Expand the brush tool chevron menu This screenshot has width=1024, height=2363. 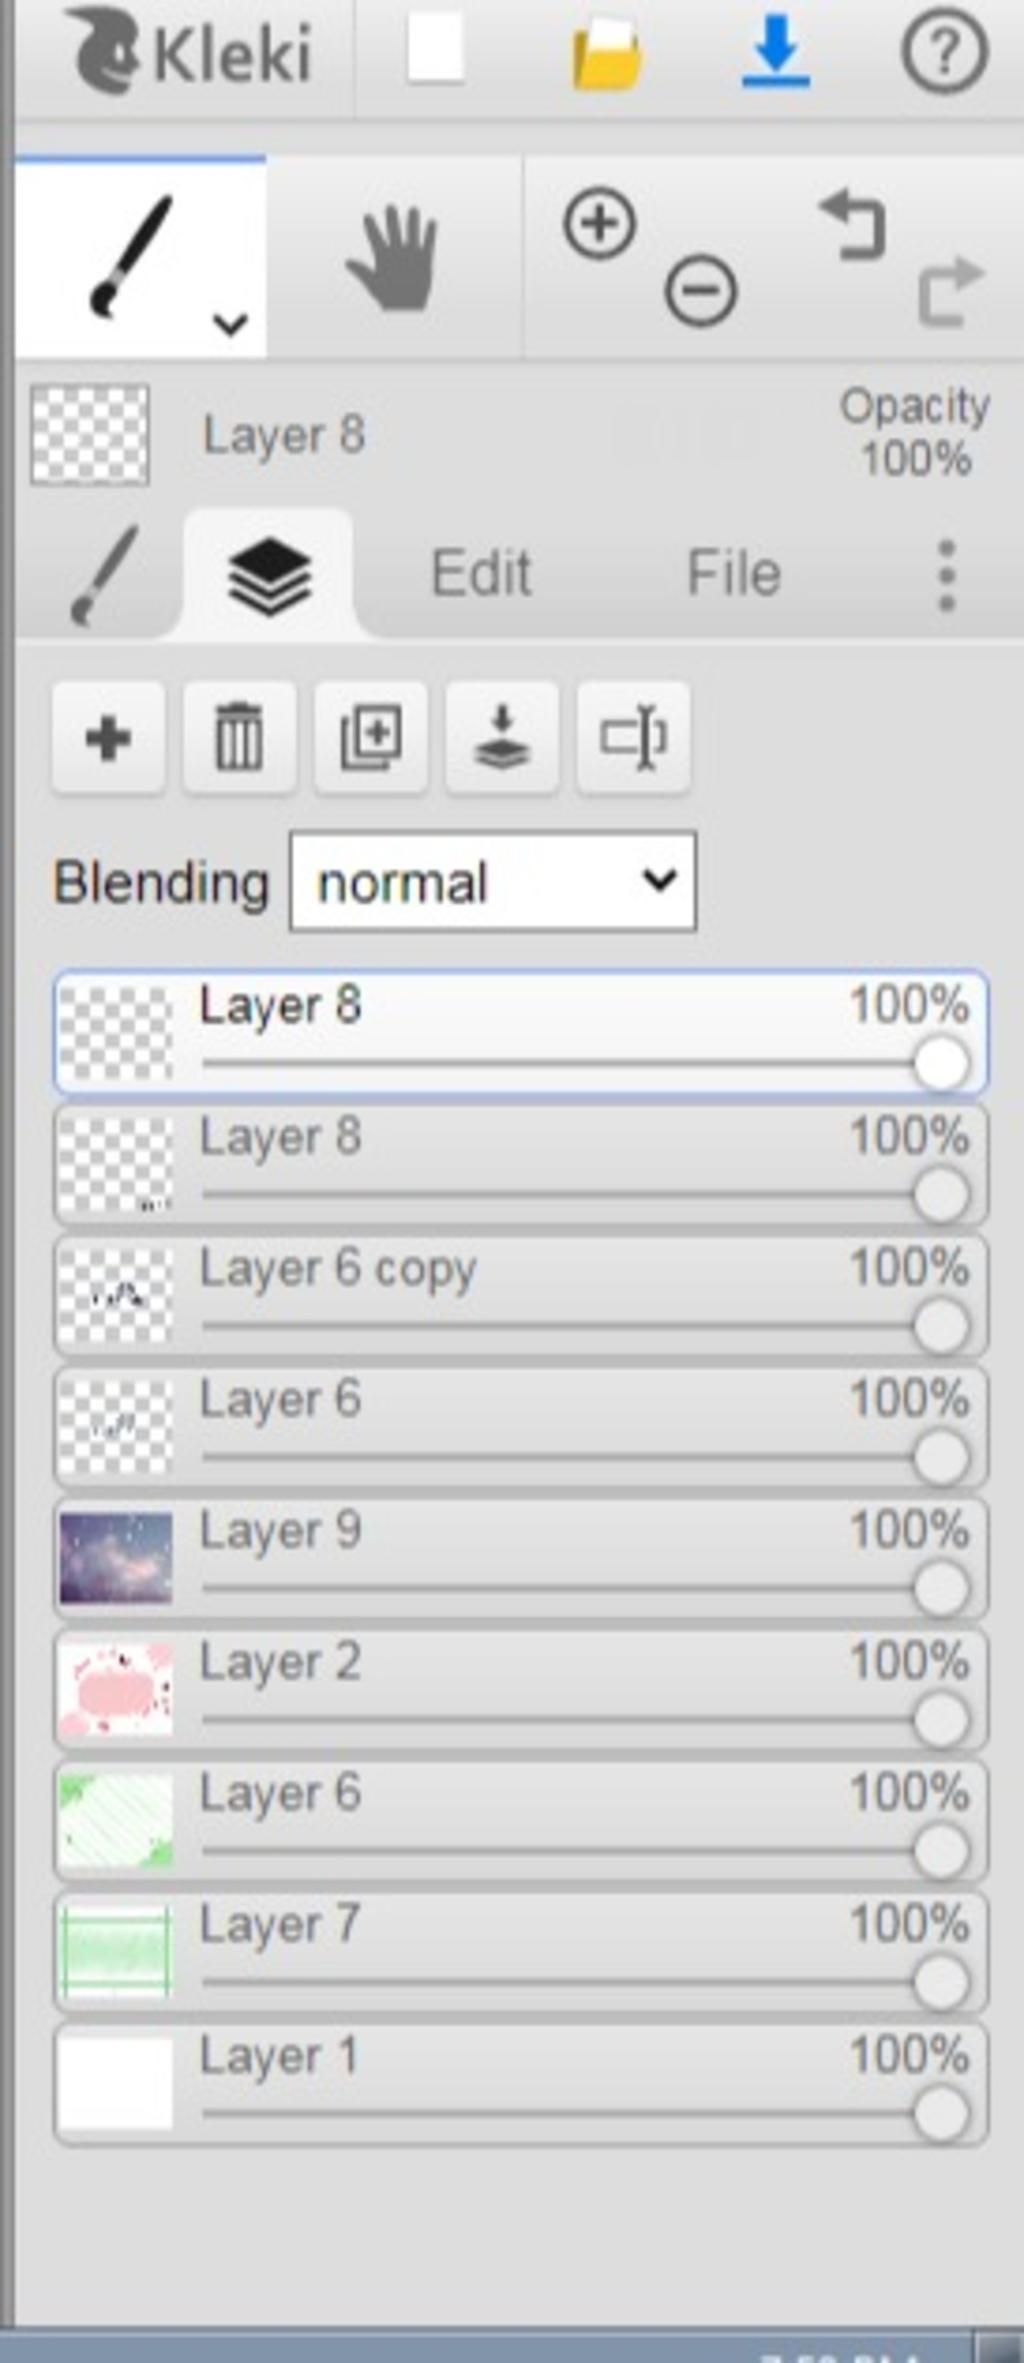click(231, 324)
